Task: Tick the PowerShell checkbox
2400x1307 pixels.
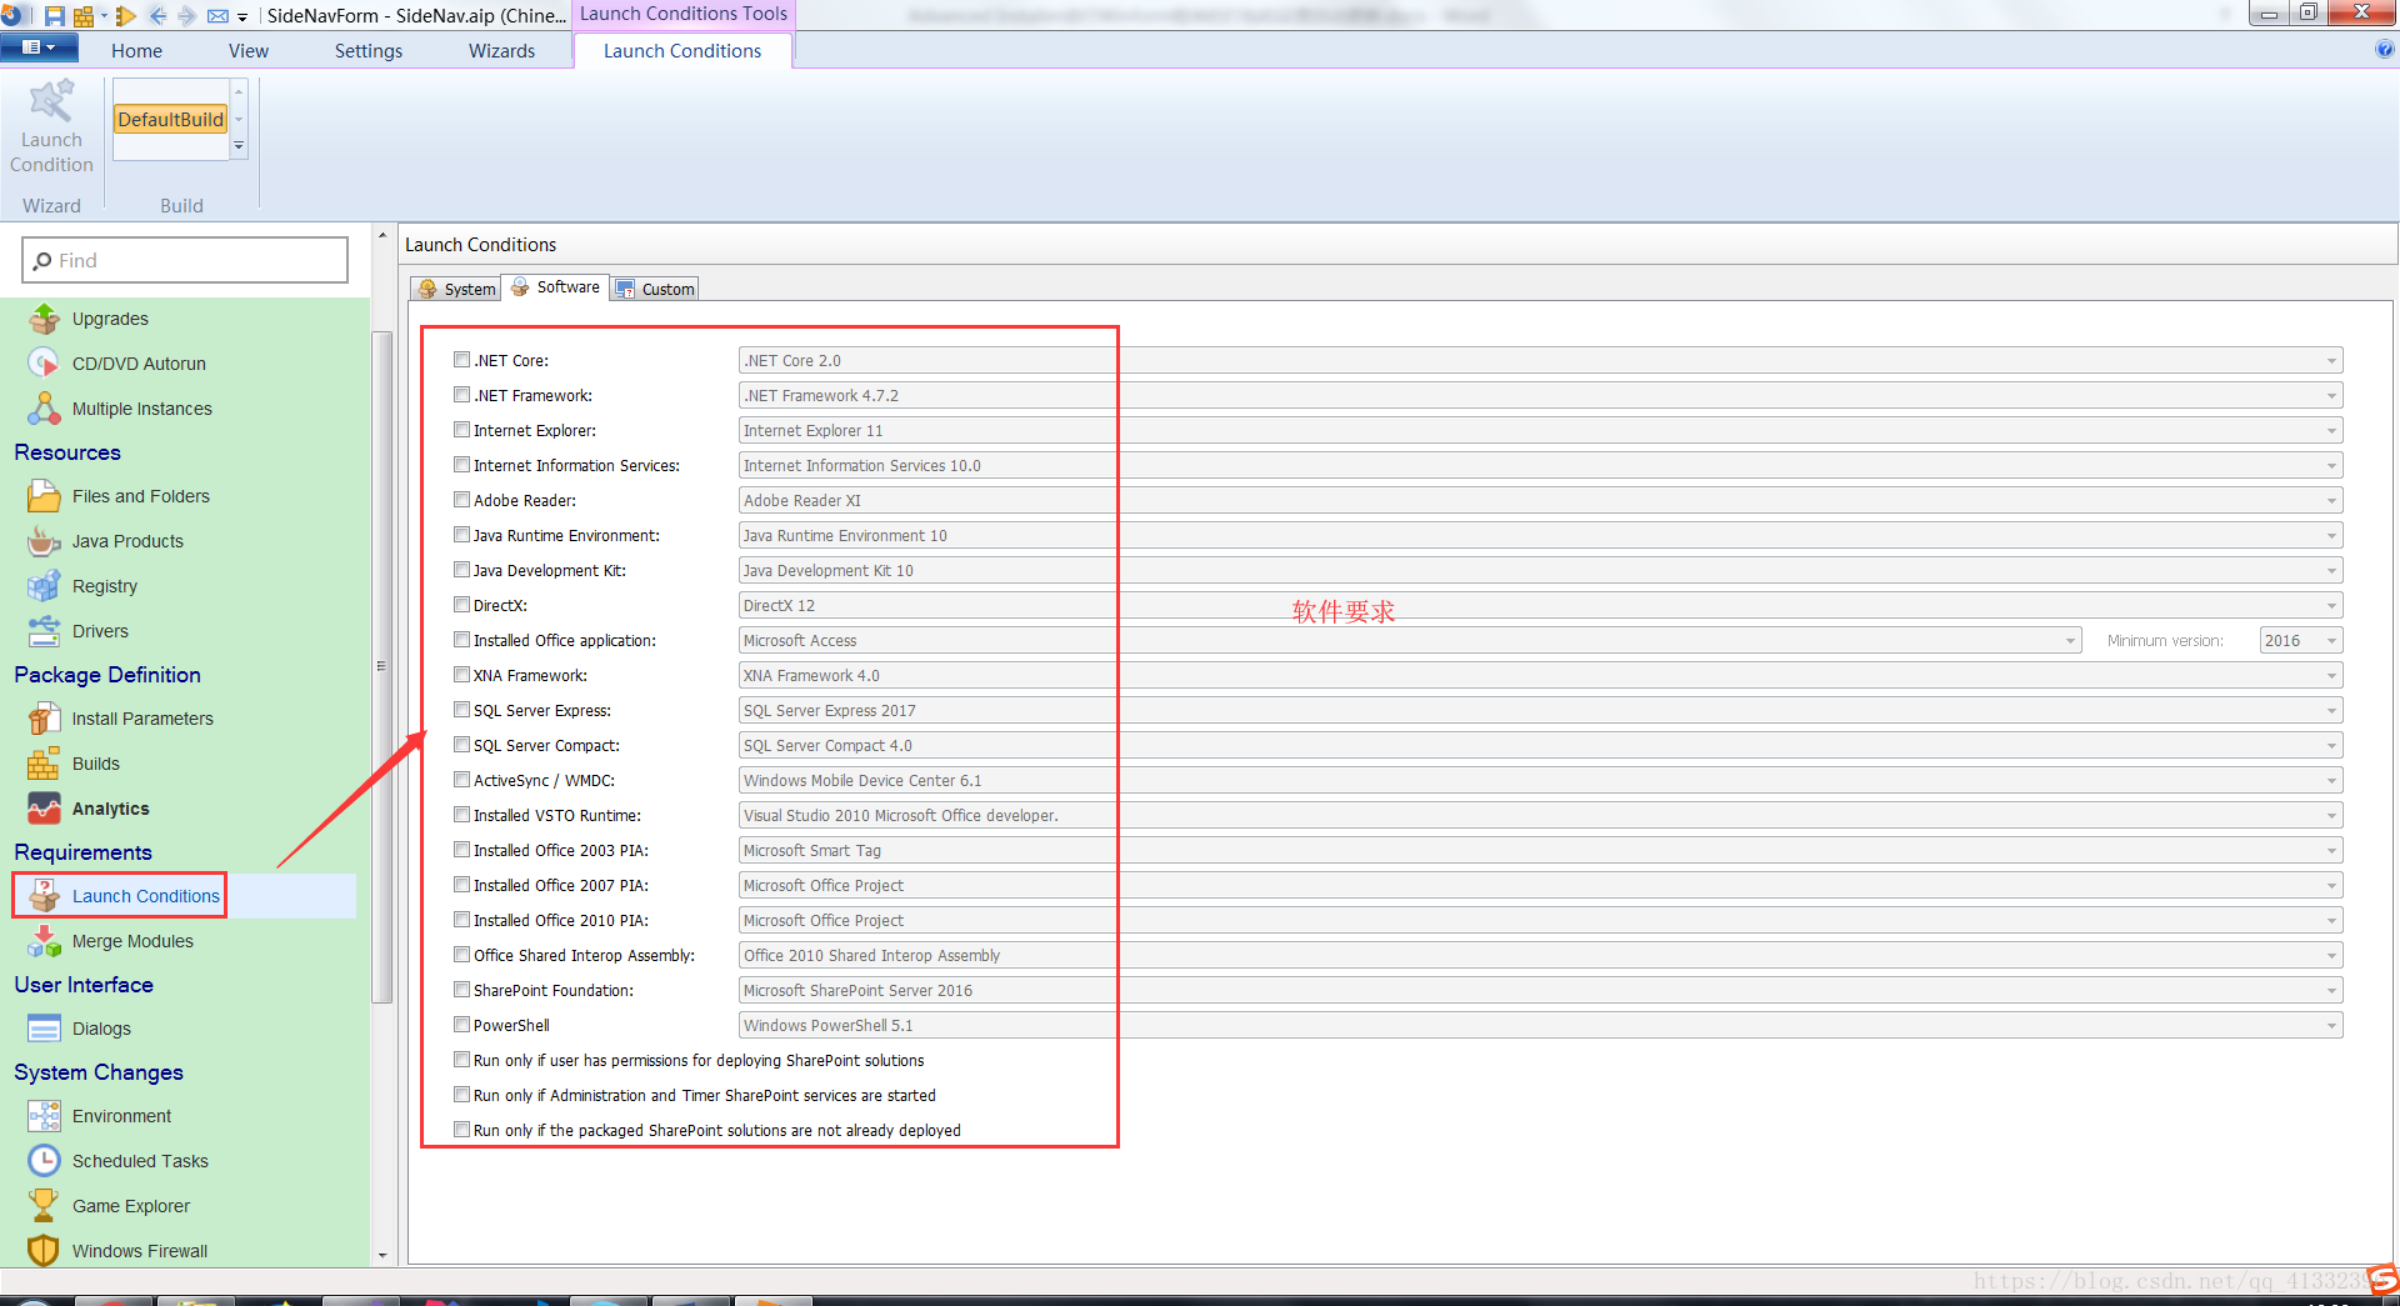Action: coord(461,1025)
